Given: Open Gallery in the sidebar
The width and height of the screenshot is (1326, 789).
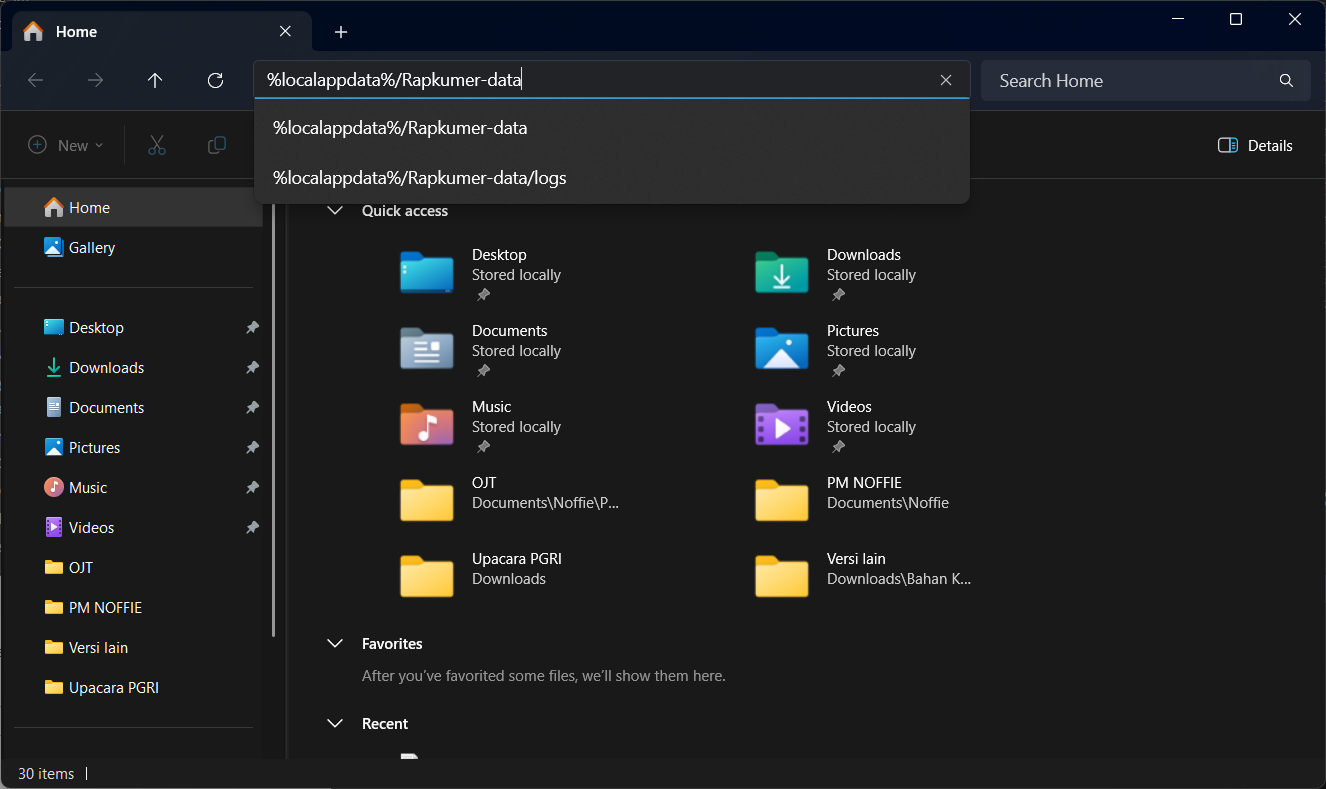Looking at the screenshot, I should click(x=92, y=248).
